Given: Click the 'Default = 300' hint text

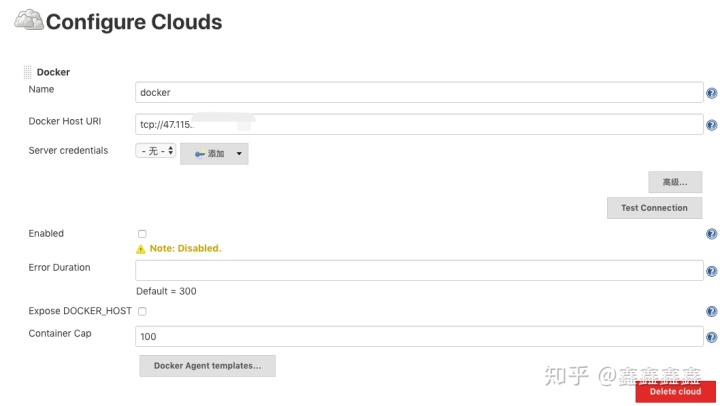Looking at the screenshot, I should pos(166,291).
